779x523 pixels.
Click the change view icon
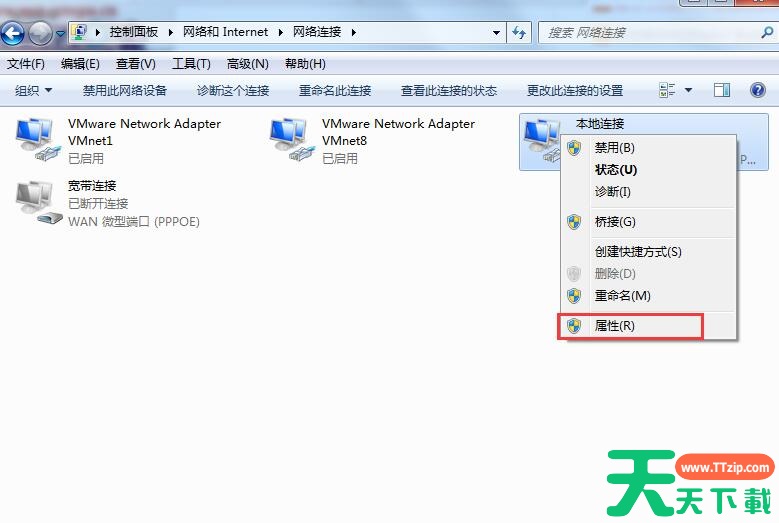pos(667,90)
